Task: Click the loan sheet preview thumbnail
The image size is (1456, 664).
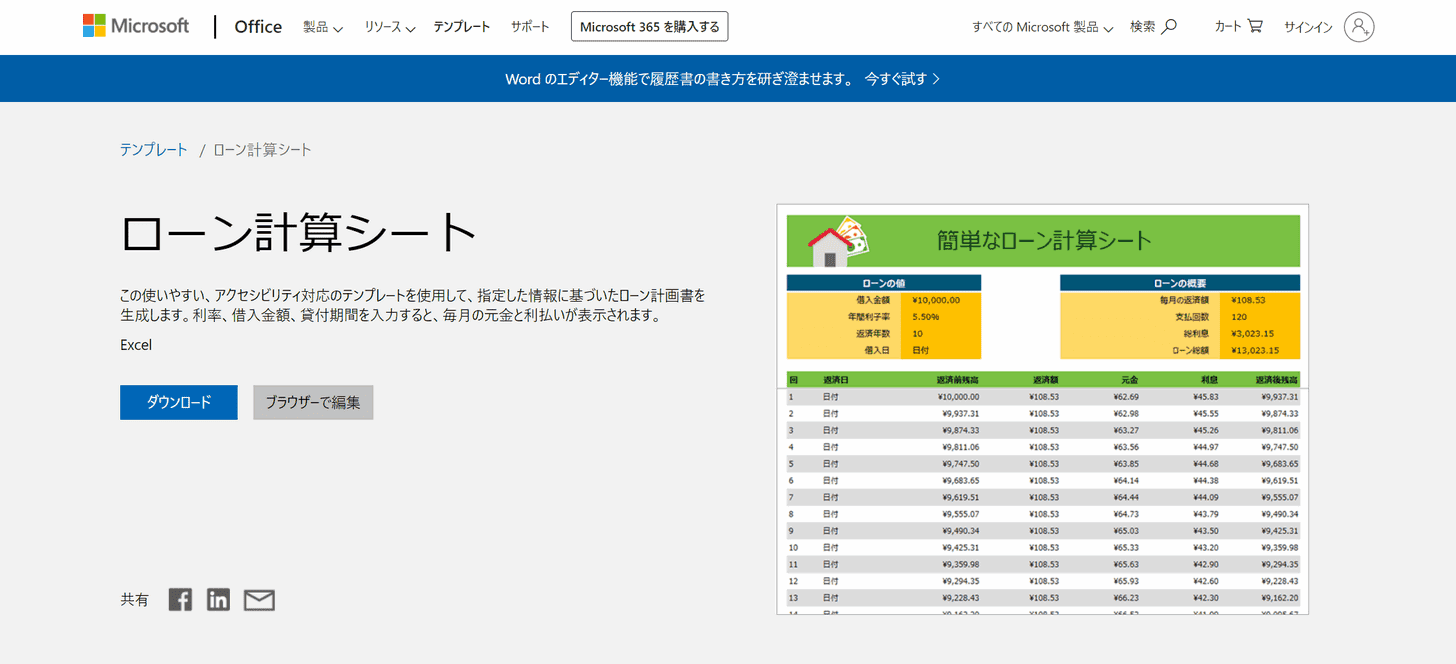Action: [x=1042, y=409]
